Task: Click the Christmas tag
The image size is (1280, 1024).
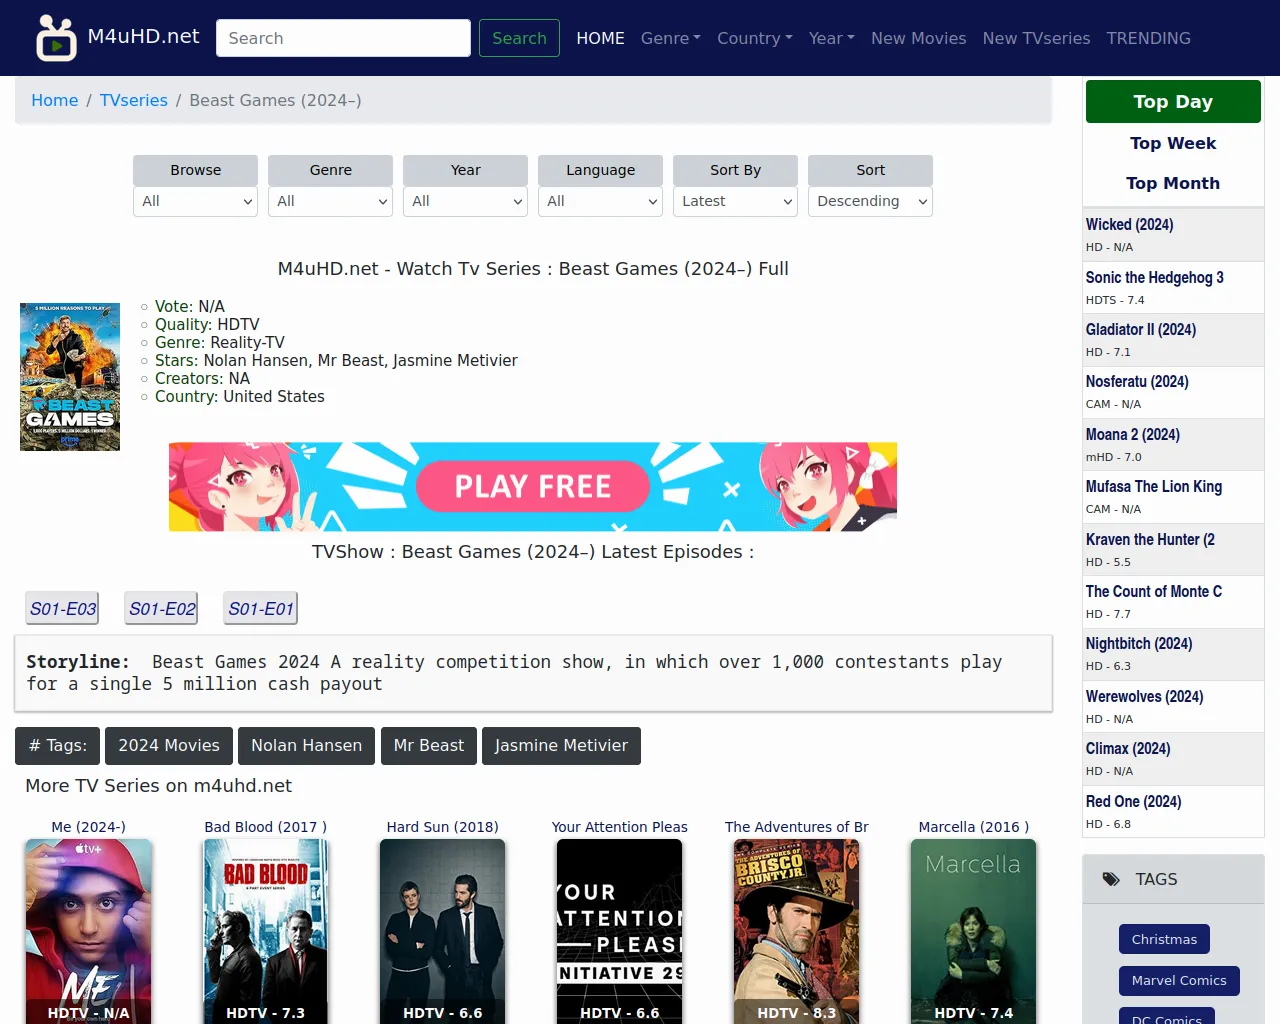Action: pos(1164,939)
